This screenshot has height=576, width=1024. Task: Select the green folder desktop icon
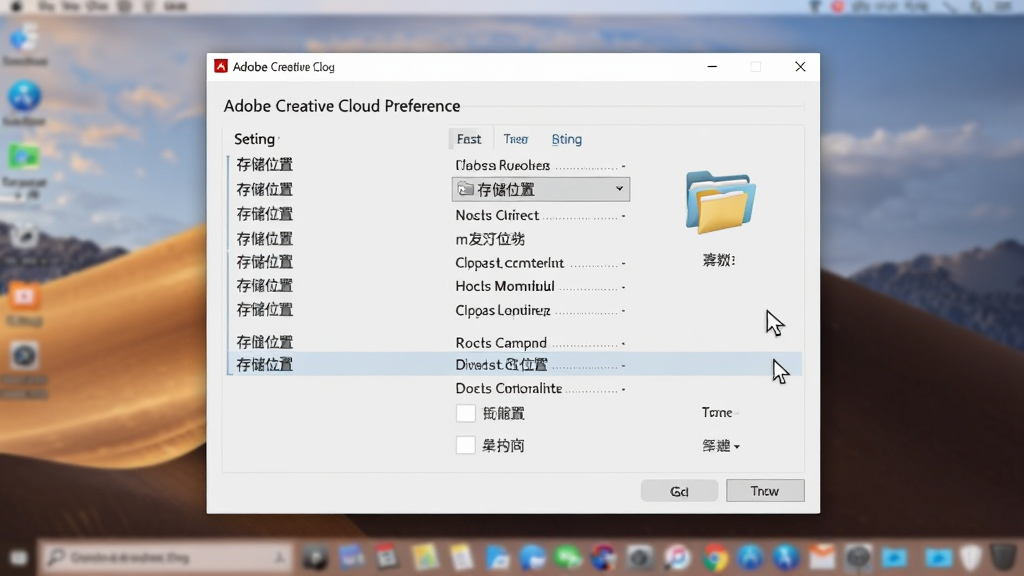click(x=24, y=157)
